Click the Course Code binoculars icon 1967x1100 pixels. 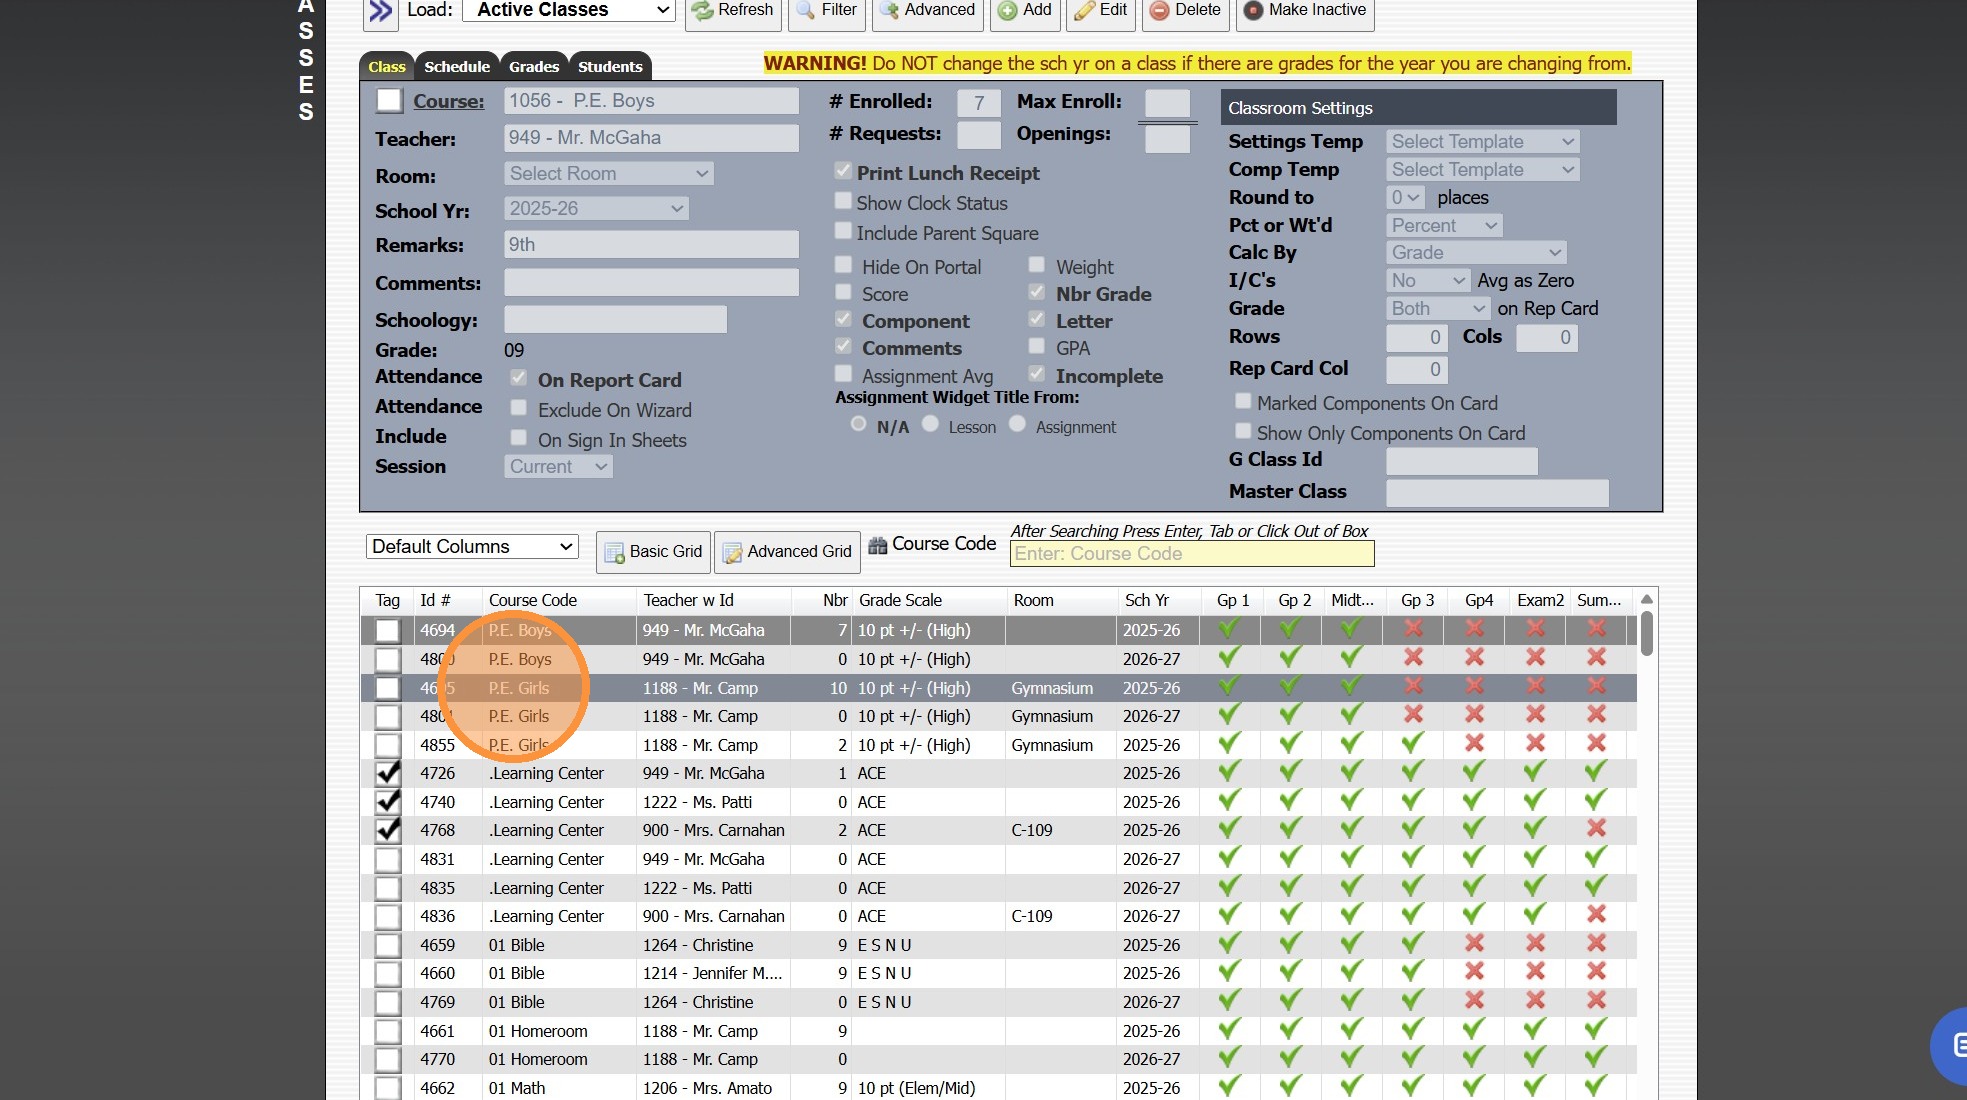pos(877,545)
